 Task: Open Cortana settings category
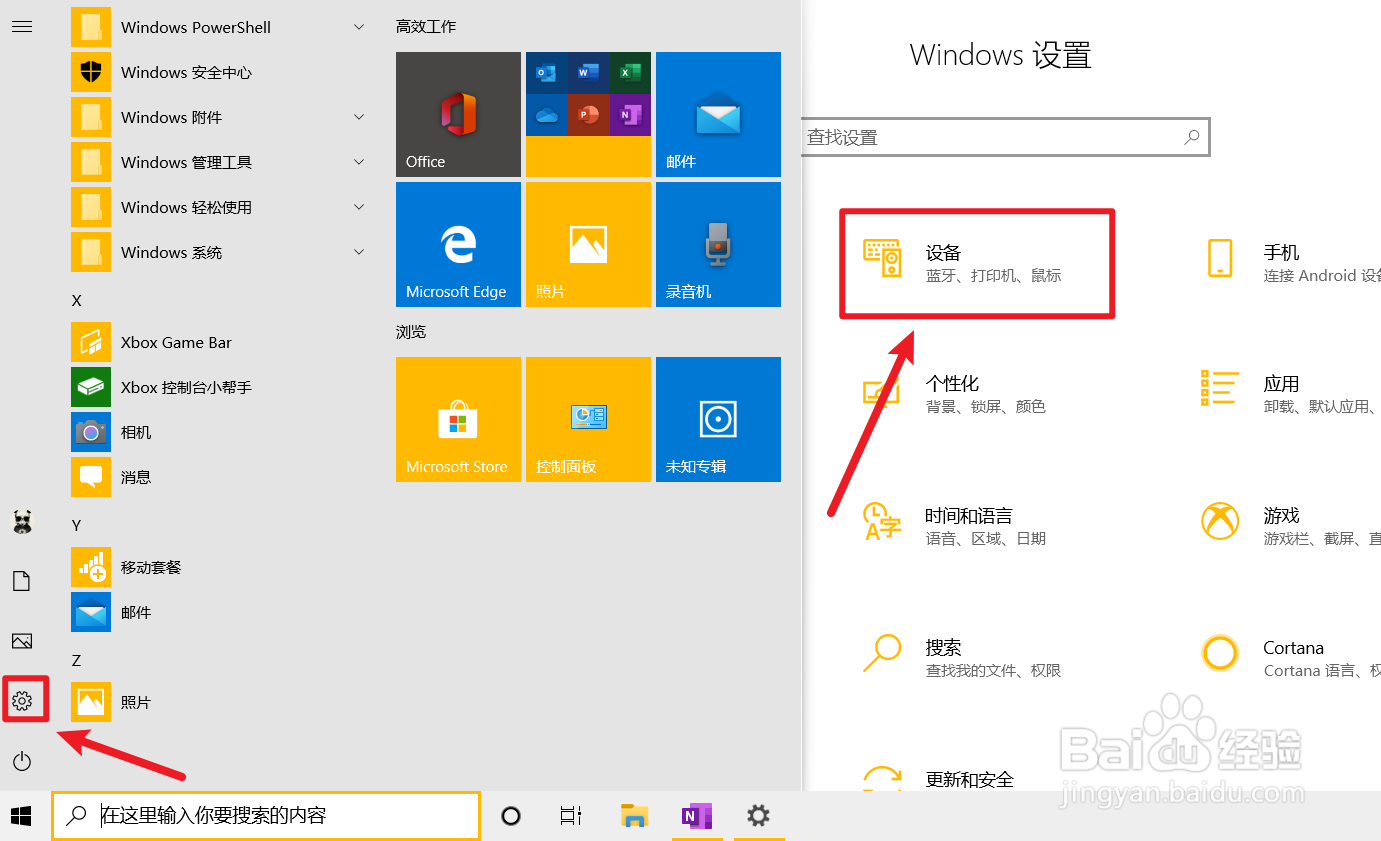pyautogui.click(x=1290, y=658)
